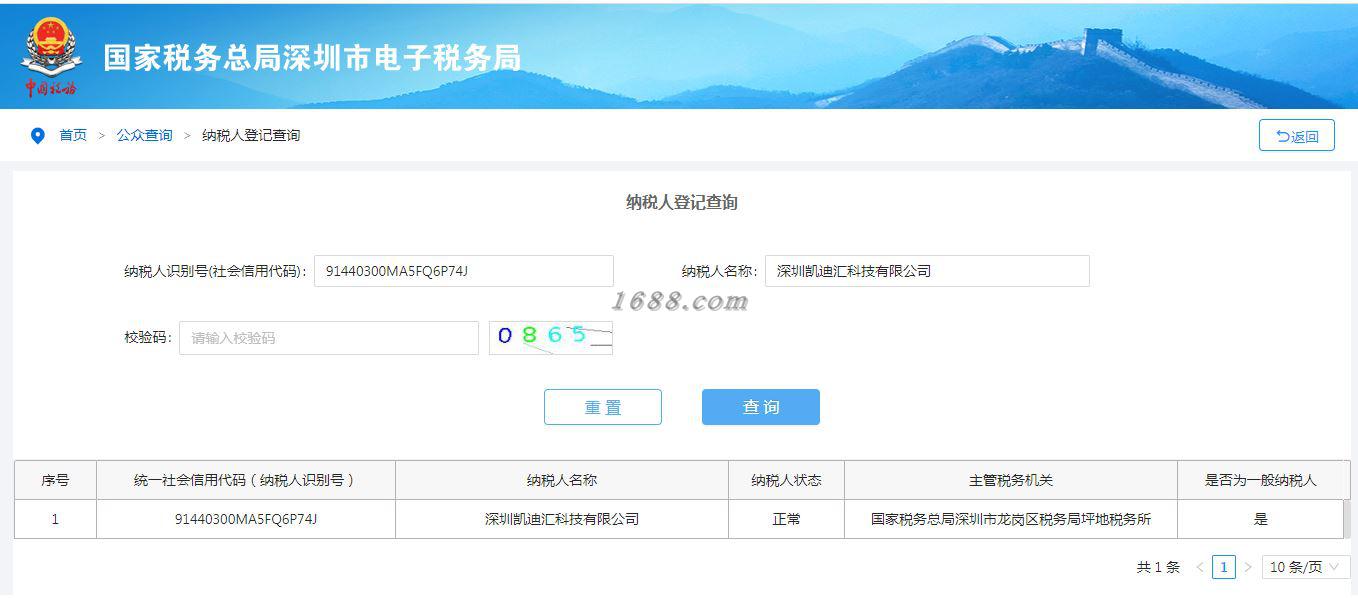Click the location pin breadcrumb icon
The image size is (1358, 598).
[x=38, y=136]
